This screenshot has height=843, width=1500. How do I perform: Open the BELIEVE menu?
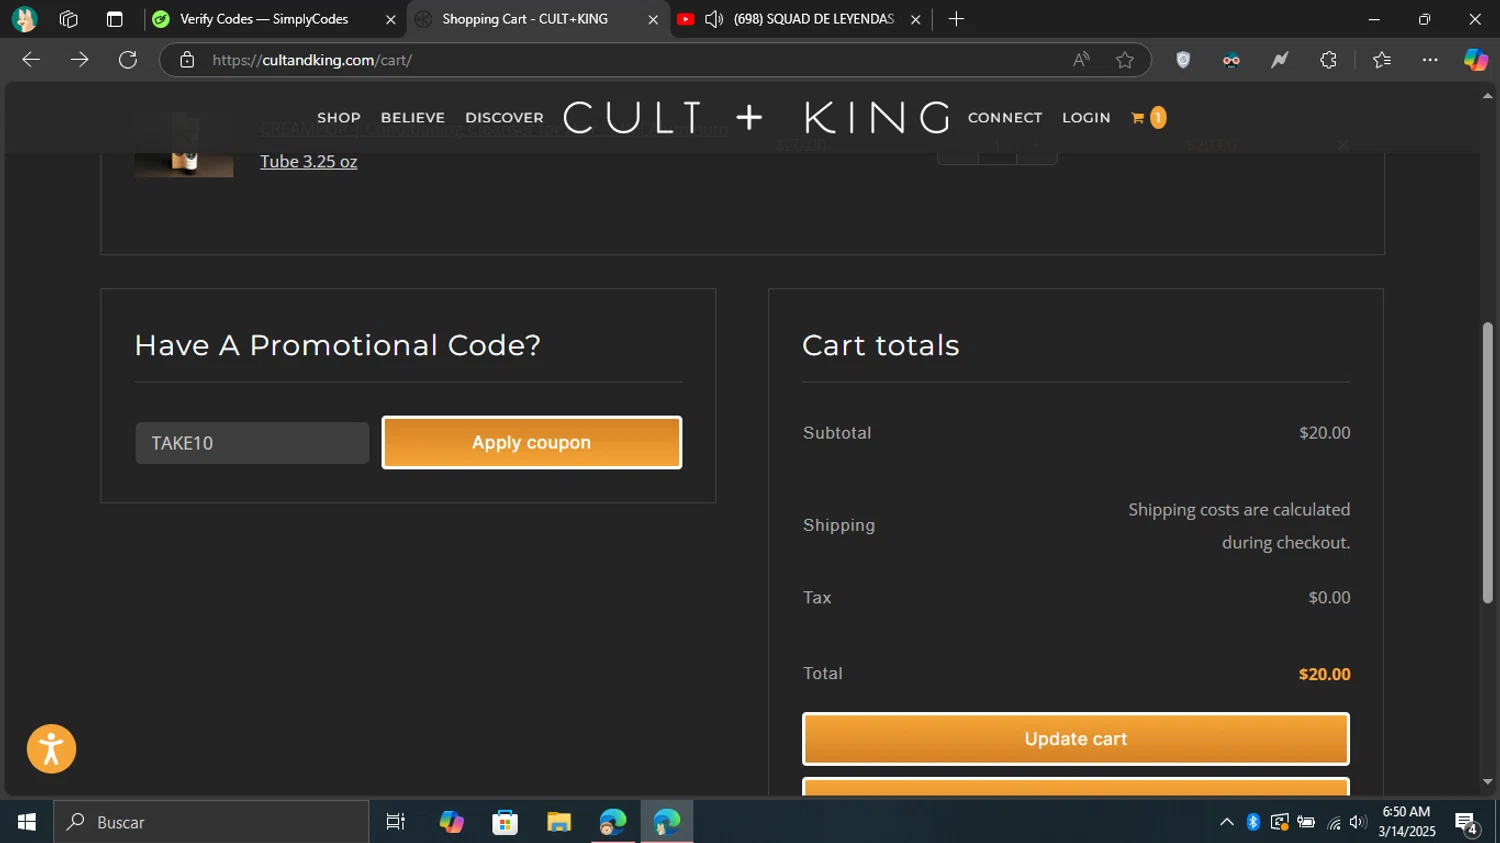point(413,118)
